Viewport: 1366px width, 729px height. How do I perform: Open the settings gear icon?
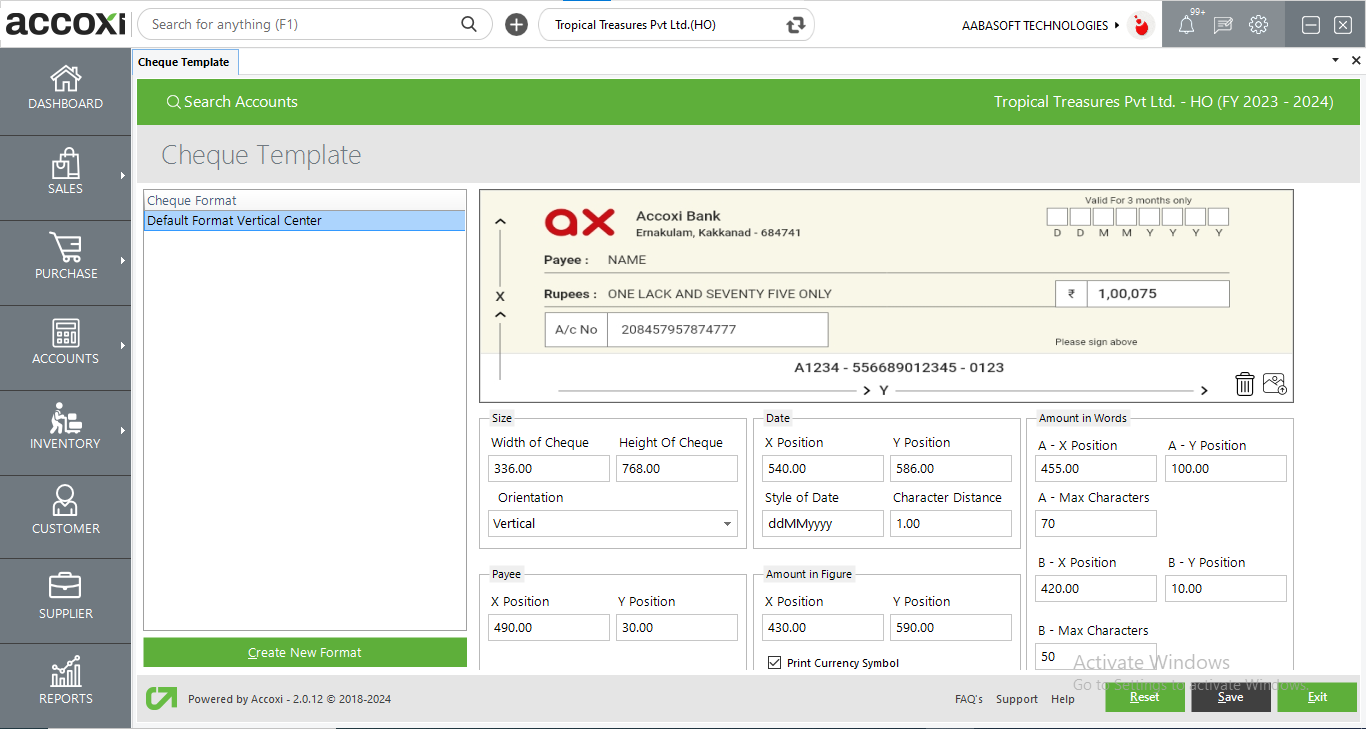[1258, 25]
